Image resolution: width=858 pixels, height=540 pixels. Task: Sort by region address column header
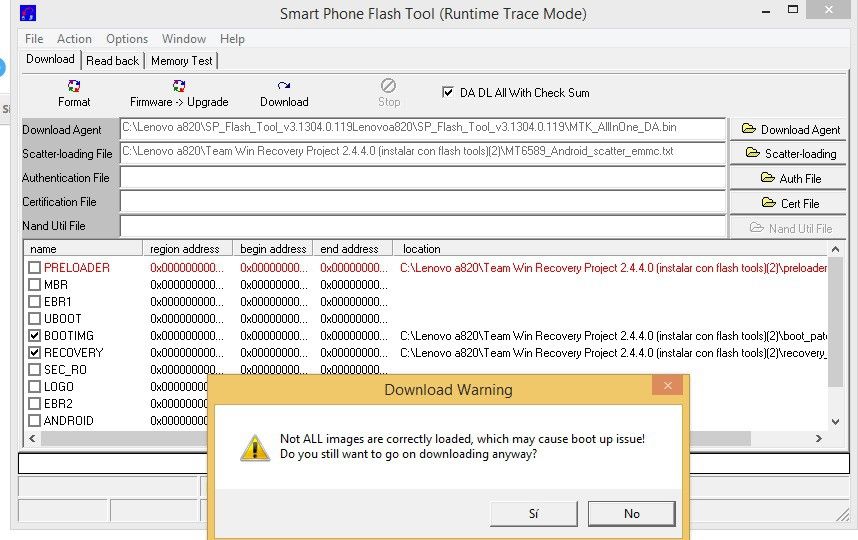click(188, 248)
